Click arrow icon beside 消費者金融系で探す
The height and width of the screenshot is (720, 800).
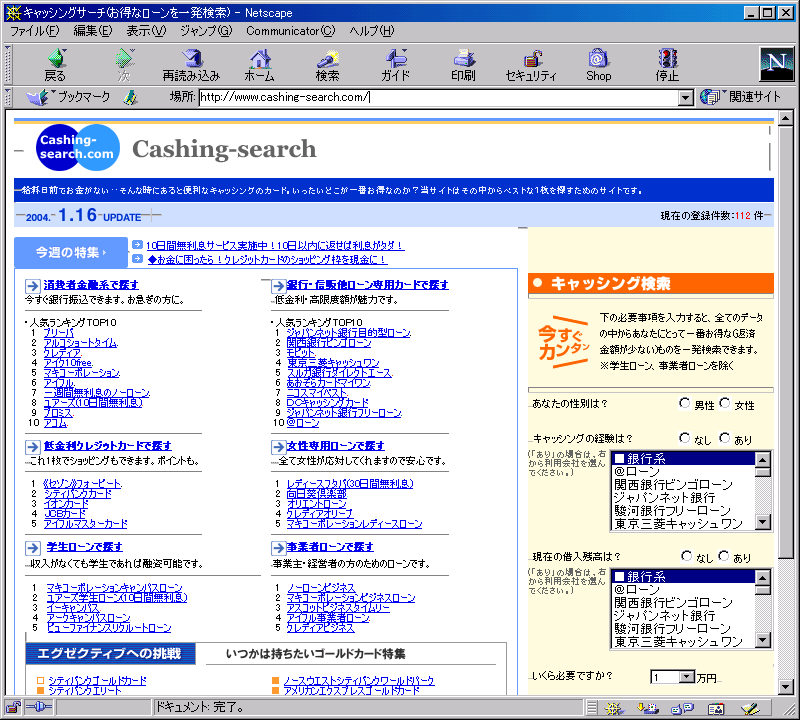tap(33, 286)
